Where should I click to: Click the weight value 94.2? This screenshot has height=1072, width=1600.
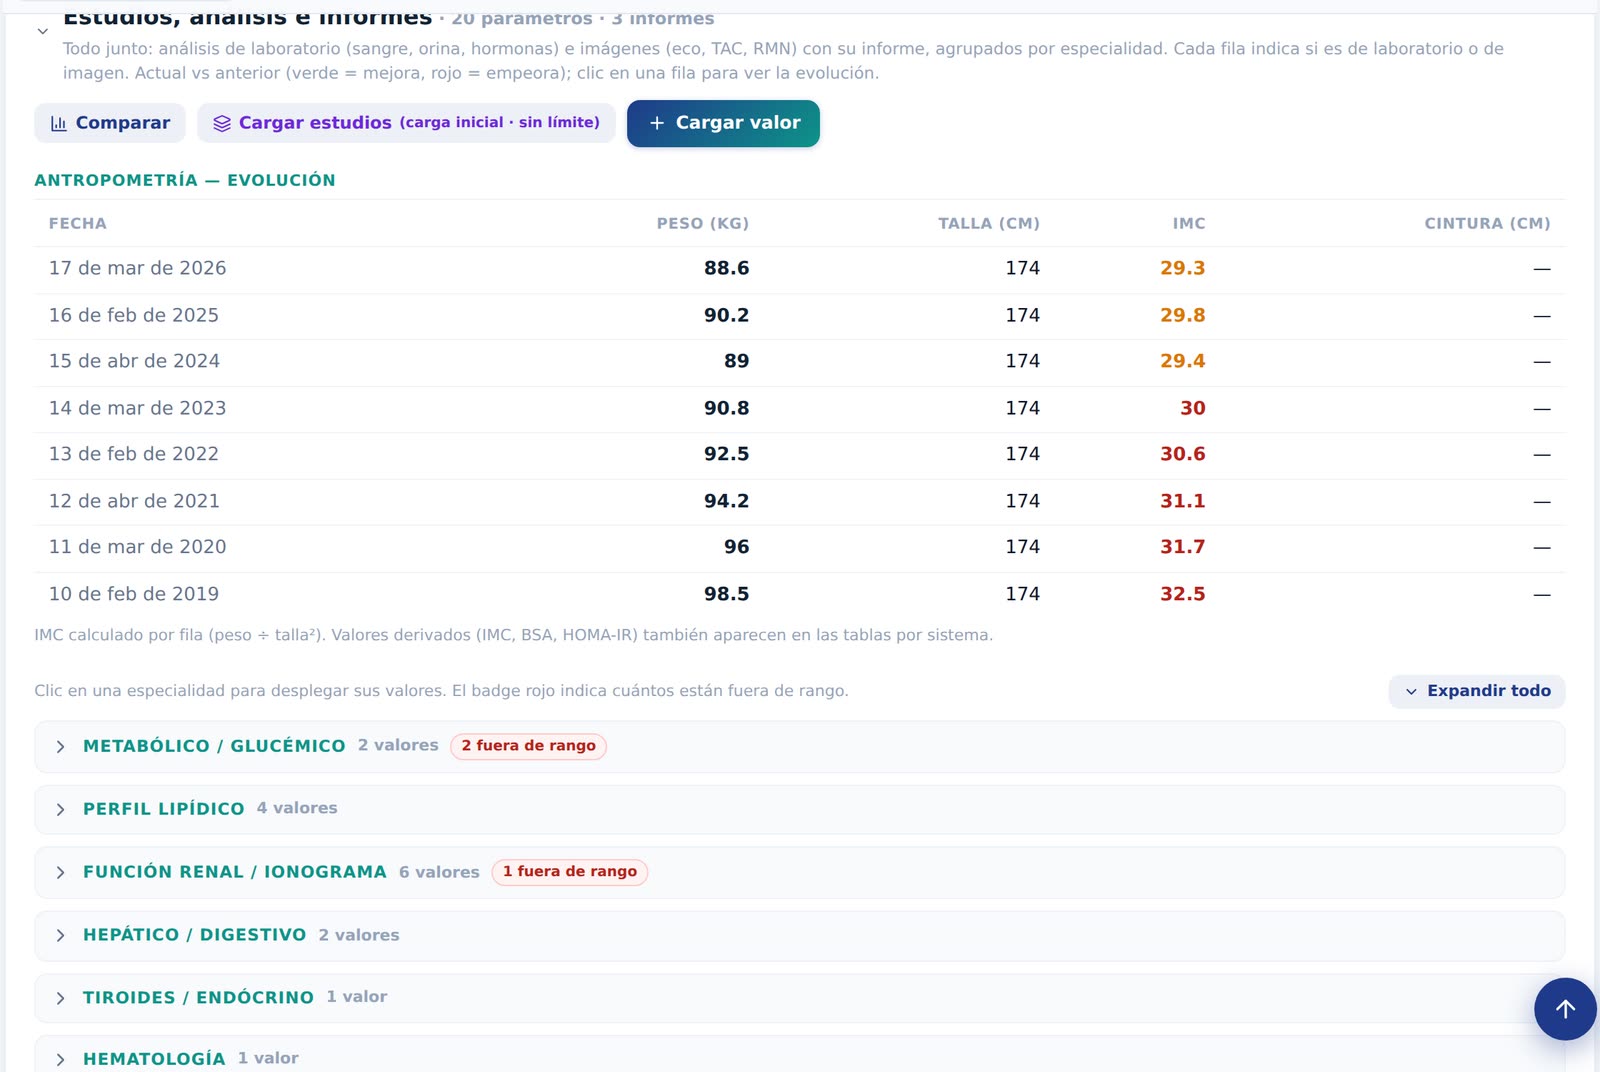[726, 502]
